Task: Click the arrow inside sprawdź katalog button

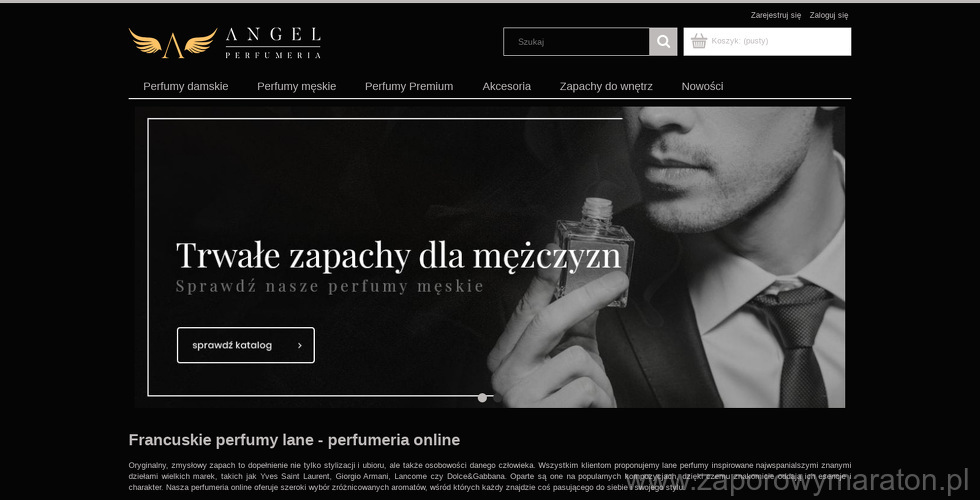Action: click(x=300, y=345)
